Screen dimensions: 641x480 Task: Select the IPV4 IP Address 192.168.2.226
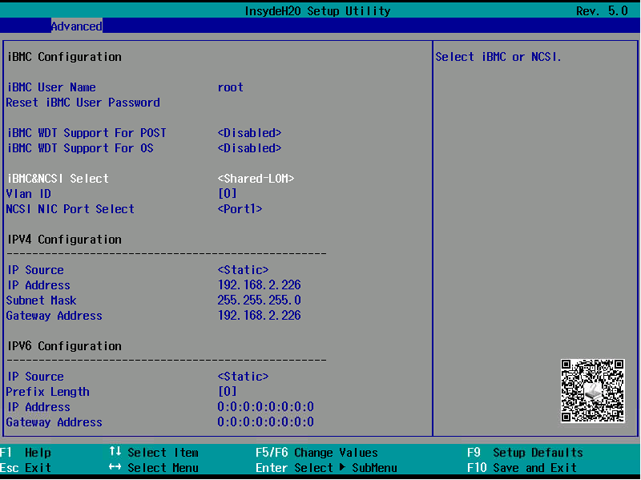pyautogui.click(x=259, y=285)
